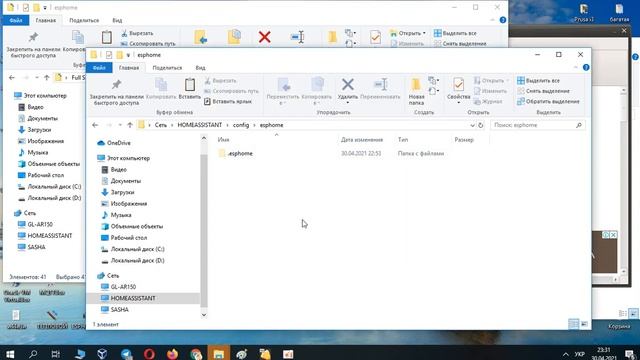Click Сеть in the address breadcrumb

(161, 125)
